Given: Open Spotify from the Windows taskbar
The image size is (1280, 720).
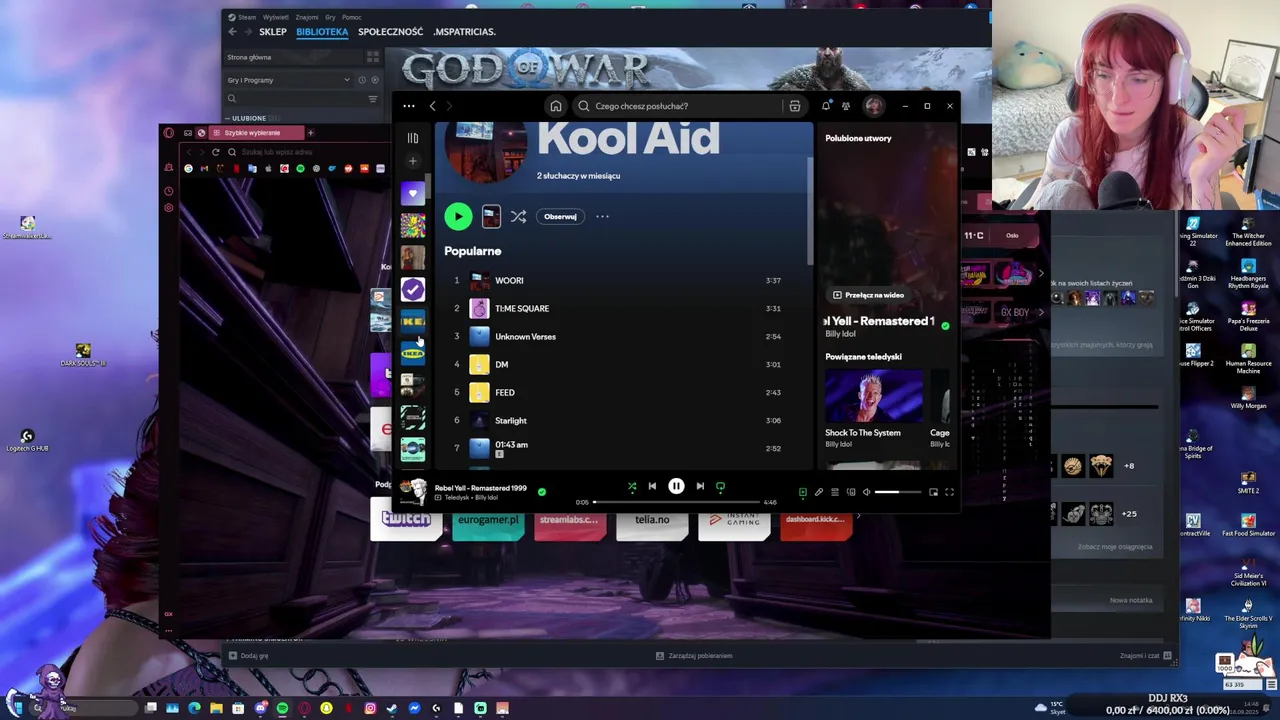Looking at the screenshot, I should coord(282,708).
